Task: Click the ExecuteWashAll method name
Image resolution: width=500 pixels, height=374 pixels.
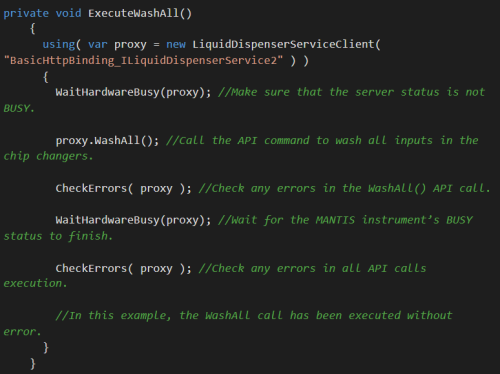Action: tap(134, 13)
